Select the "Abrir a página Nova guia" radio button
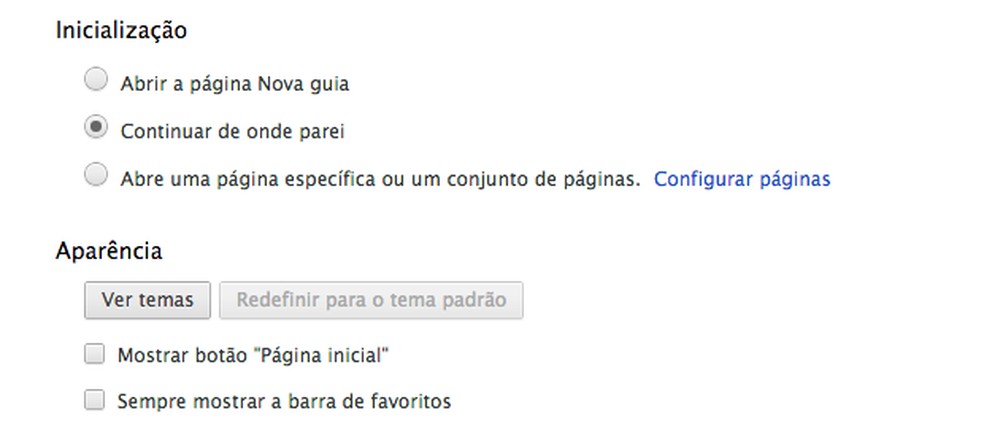This screenshot has height=440, width=984. pyautogui.click(x=96, y=79)
